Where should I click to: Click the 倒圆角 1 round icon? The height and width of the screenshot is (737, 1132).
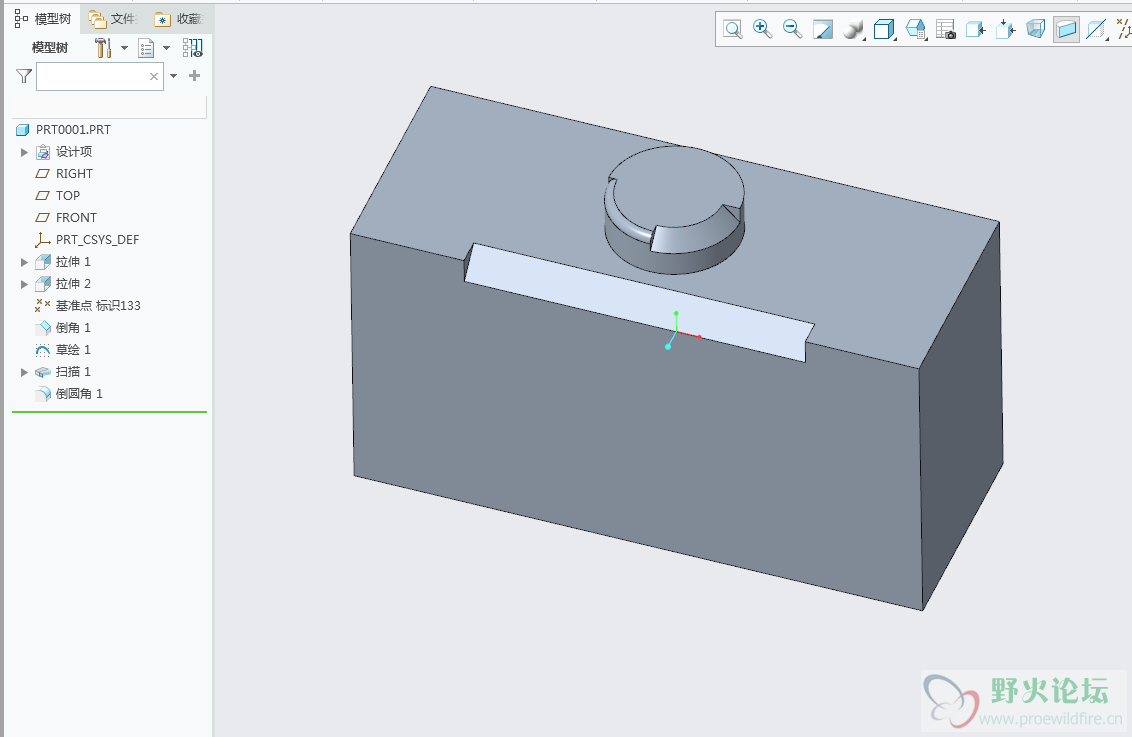point(43,394)
